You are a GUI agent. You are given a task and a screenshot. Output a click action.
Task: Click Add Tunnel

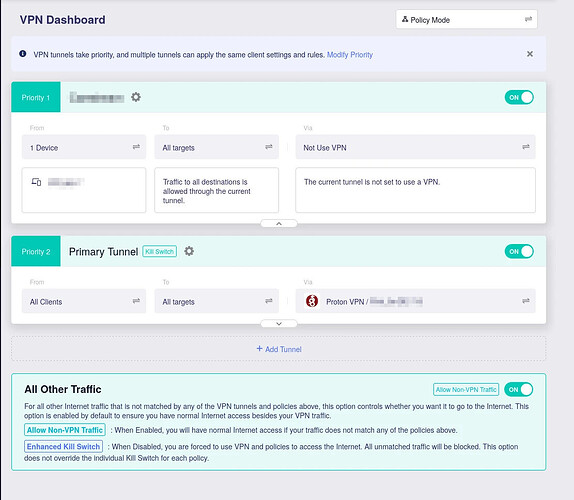coord(279,349)
